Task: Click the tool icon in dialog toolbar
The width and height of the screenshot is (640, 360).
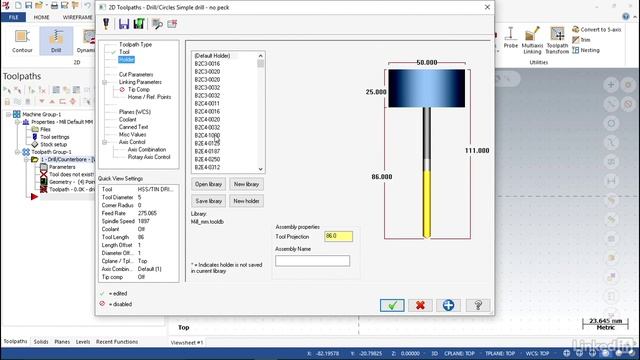Action: 106,24
